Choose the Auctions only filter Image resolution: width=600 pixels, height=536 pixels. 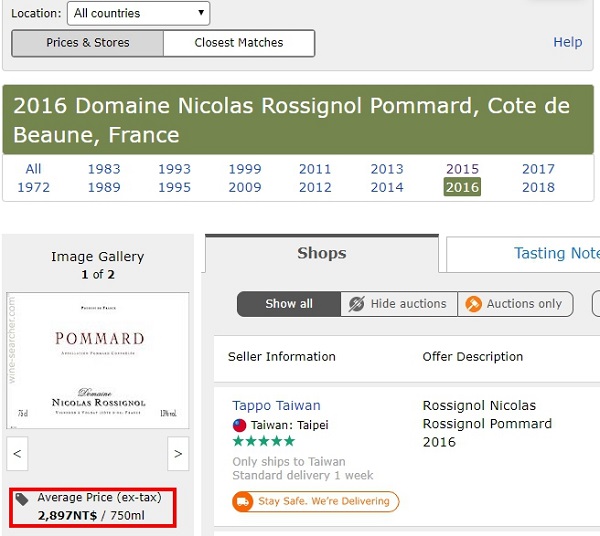(x=515, y=304)
